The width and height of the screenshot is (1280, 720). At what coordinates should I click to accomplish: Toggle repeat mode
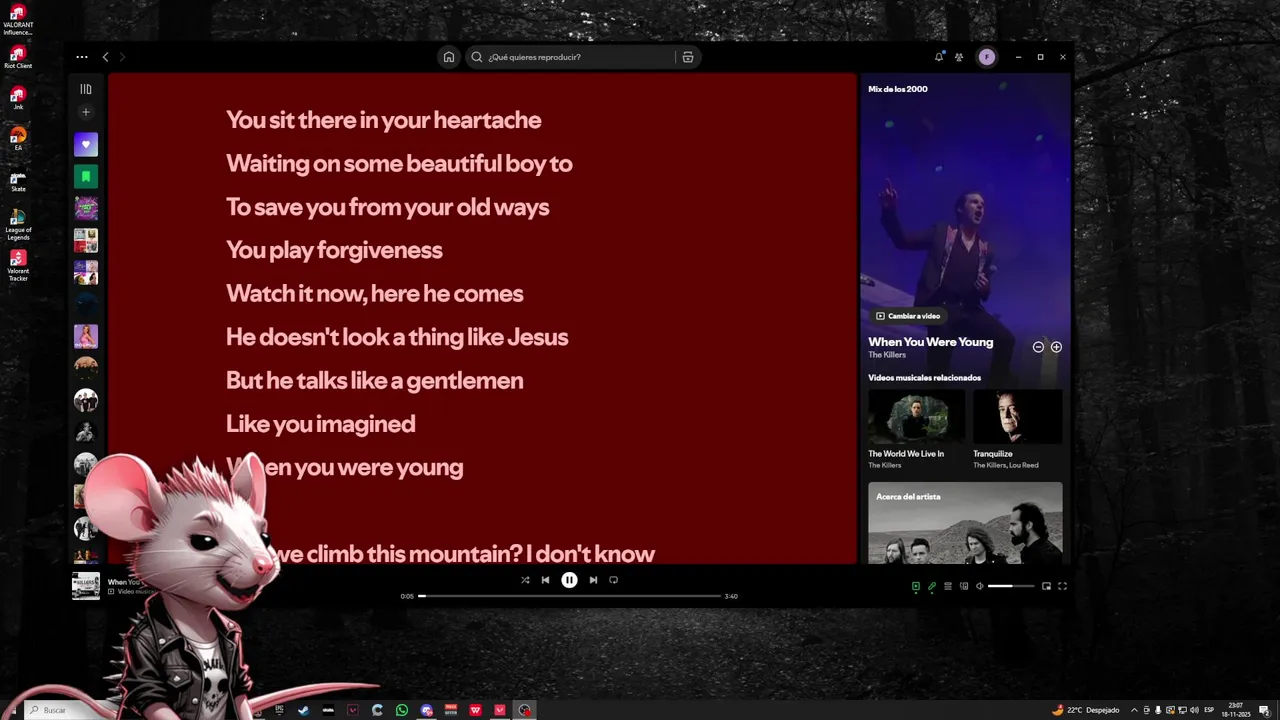[x=613, y=580]
